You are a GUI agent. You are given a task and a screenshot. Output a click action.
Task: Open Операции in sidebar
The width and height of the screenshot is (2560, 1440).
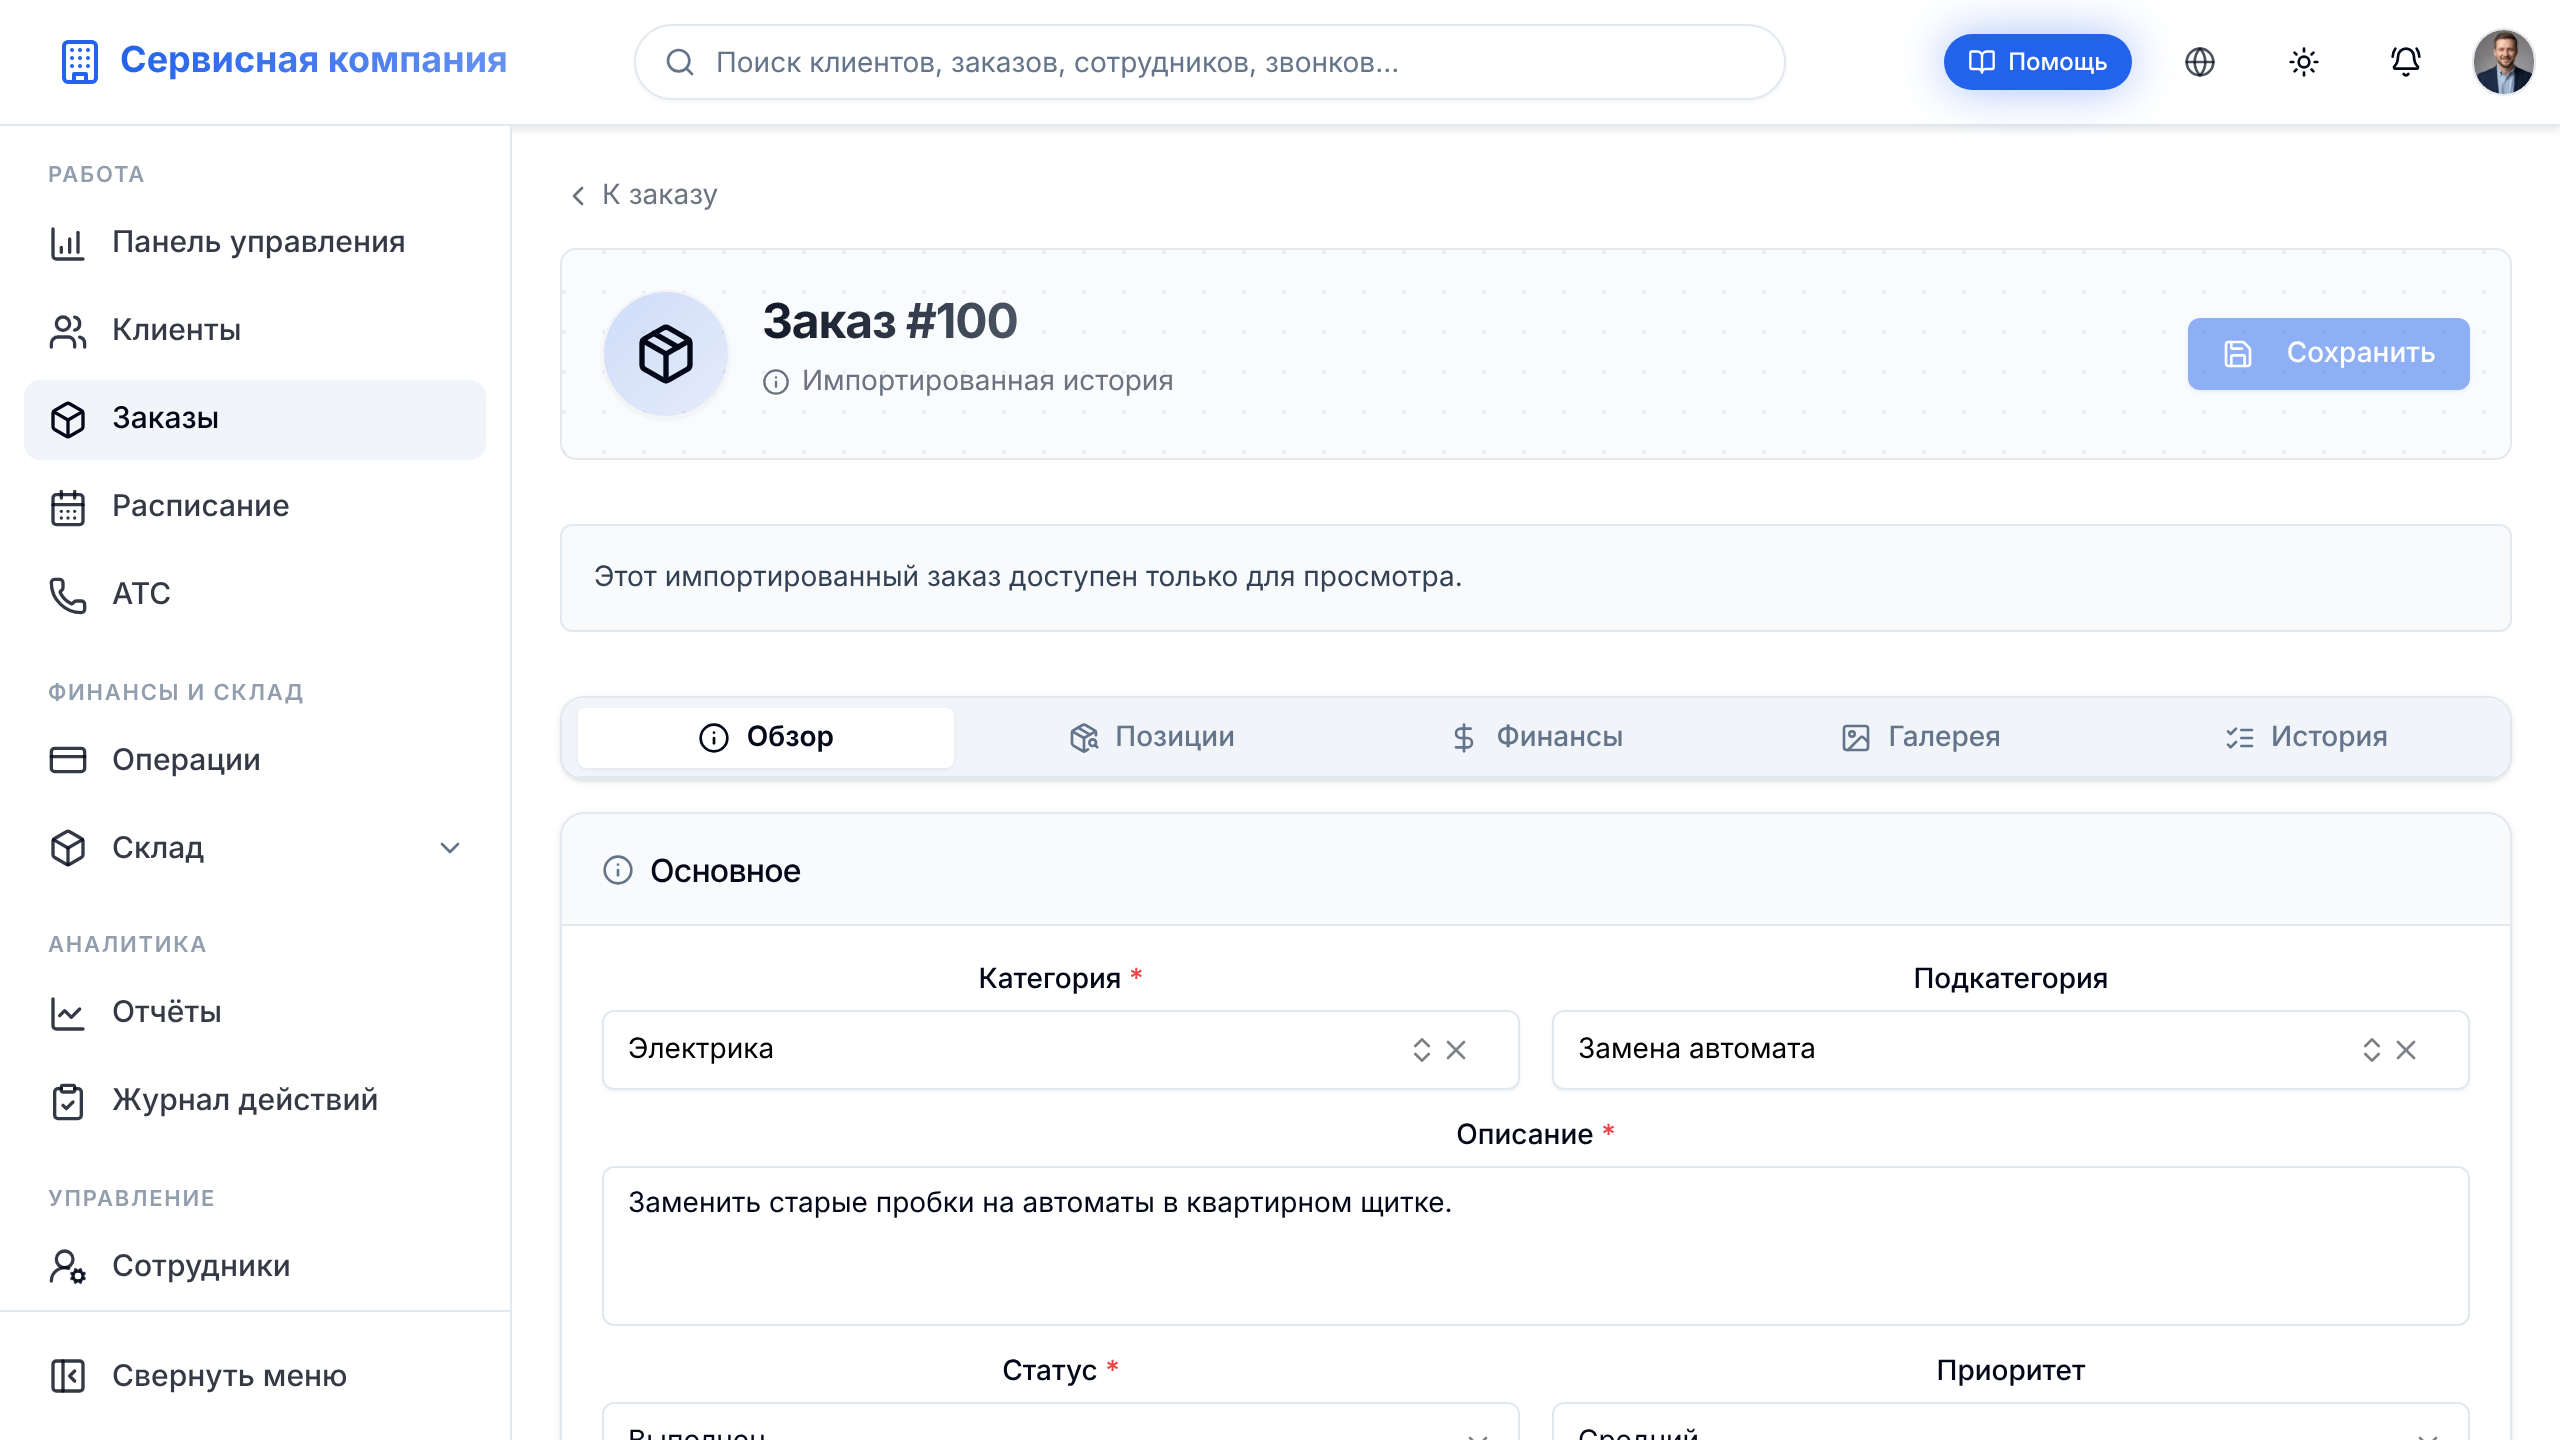click(x=255, y=760)
